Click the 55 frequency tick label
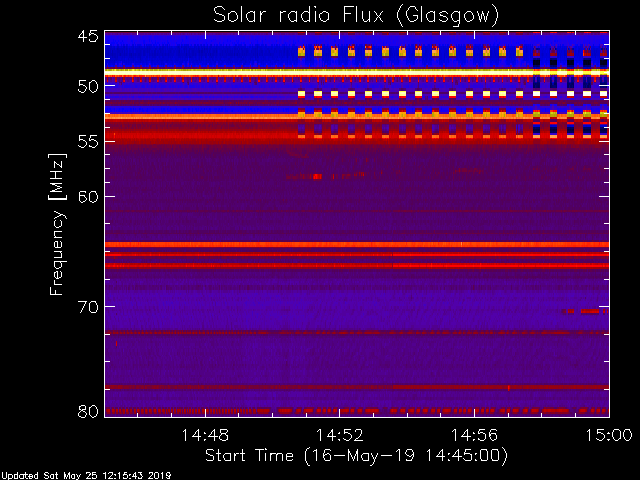The width and height of the screenshot is (640, 480). [x=88, y=142]
